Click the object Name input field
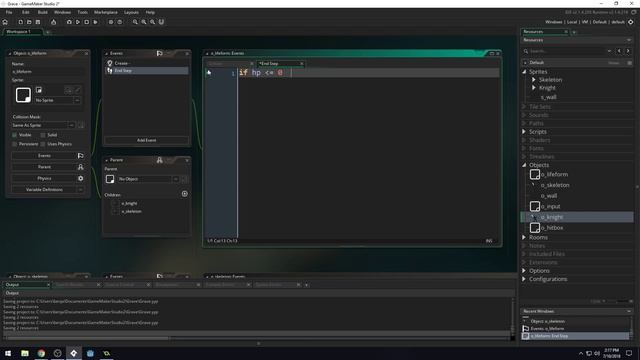Viewport: 640px width, 360px height. (x=48, y=71)
